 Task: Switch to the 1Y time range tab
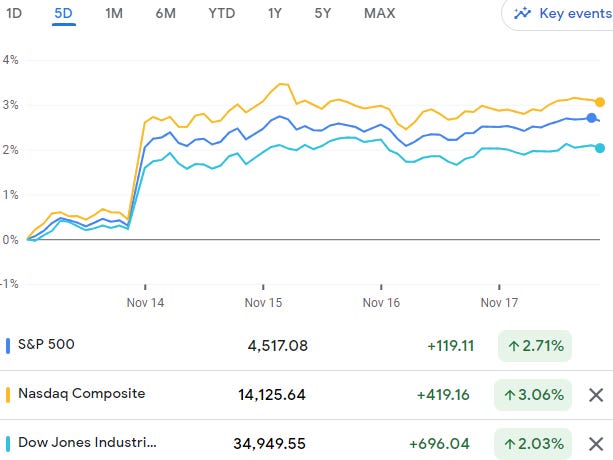(275, 13)
